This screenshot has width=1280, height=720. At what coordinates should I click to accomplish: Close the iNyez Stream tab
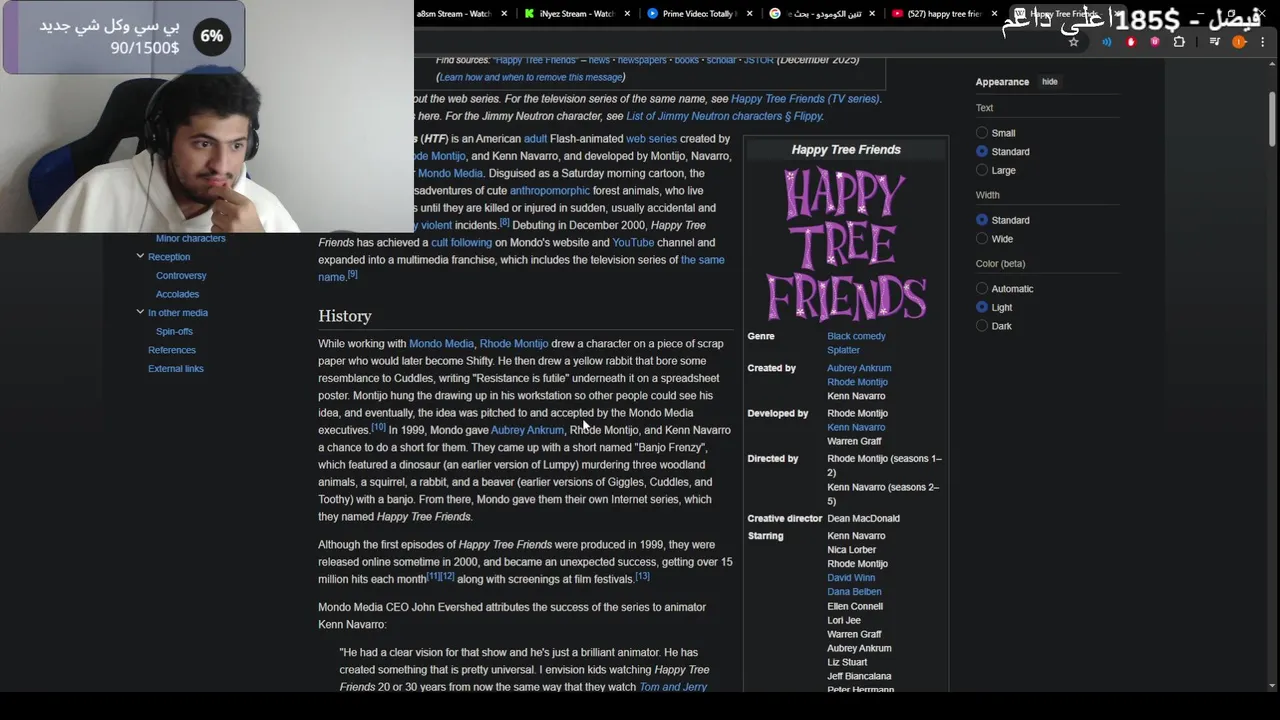[626, 14]
